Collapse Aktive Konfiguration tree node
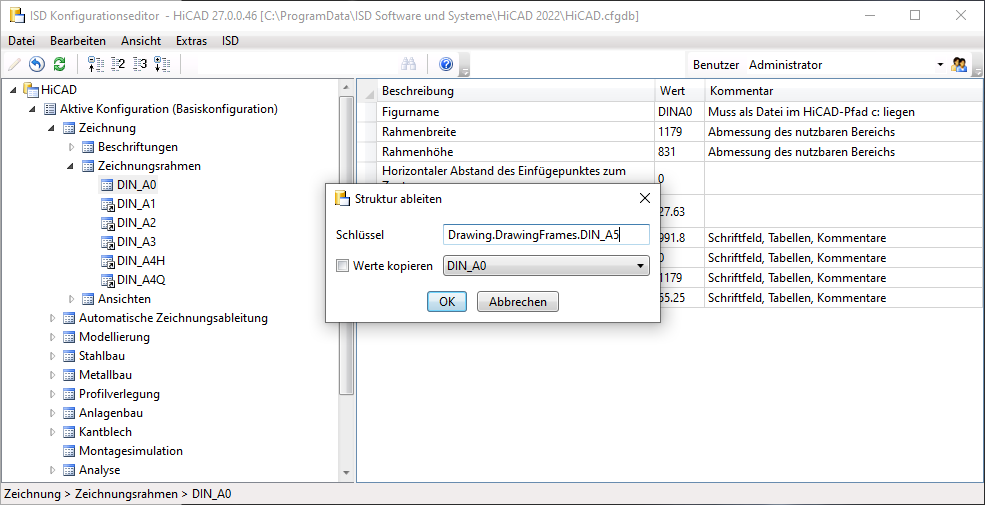Viewport: 985px width, 505px height. coord(33,109)
